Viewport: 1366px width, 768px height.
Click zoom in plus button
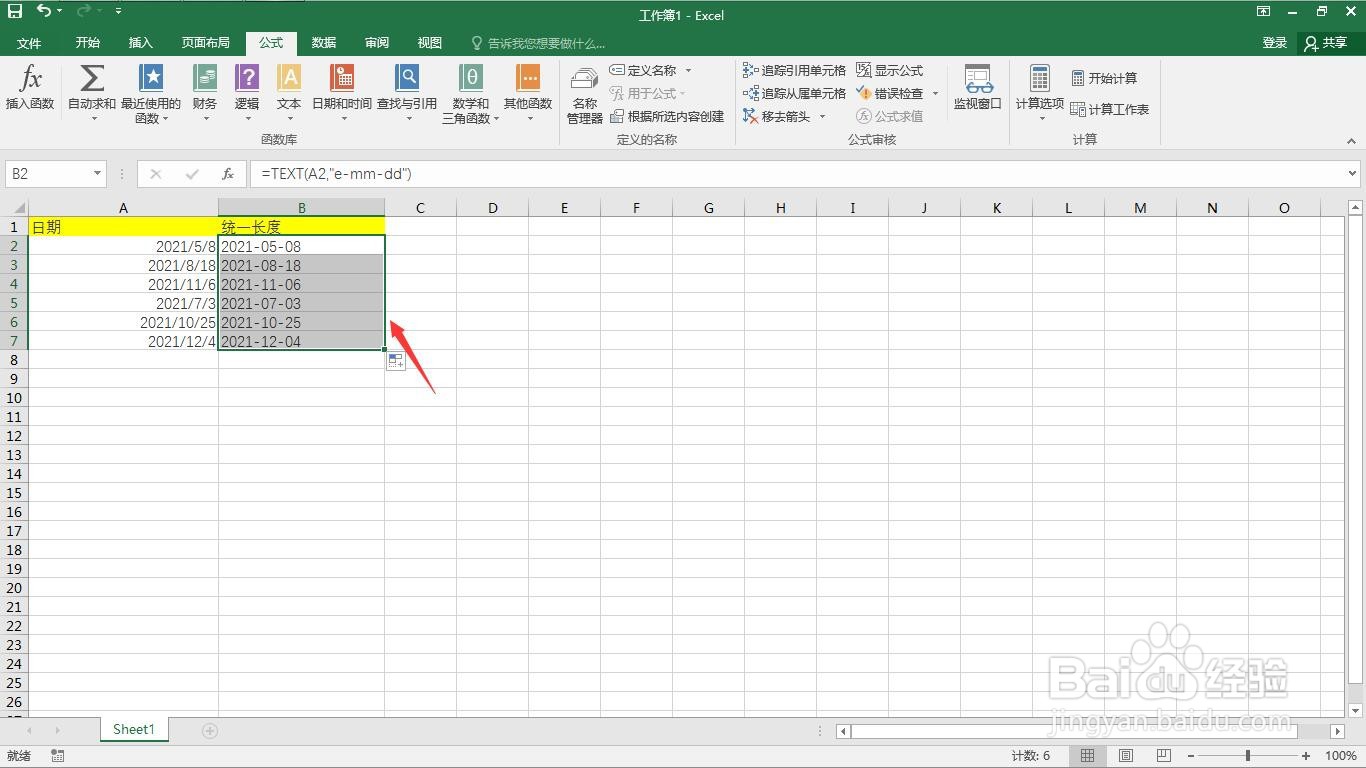pos(1306,756)
